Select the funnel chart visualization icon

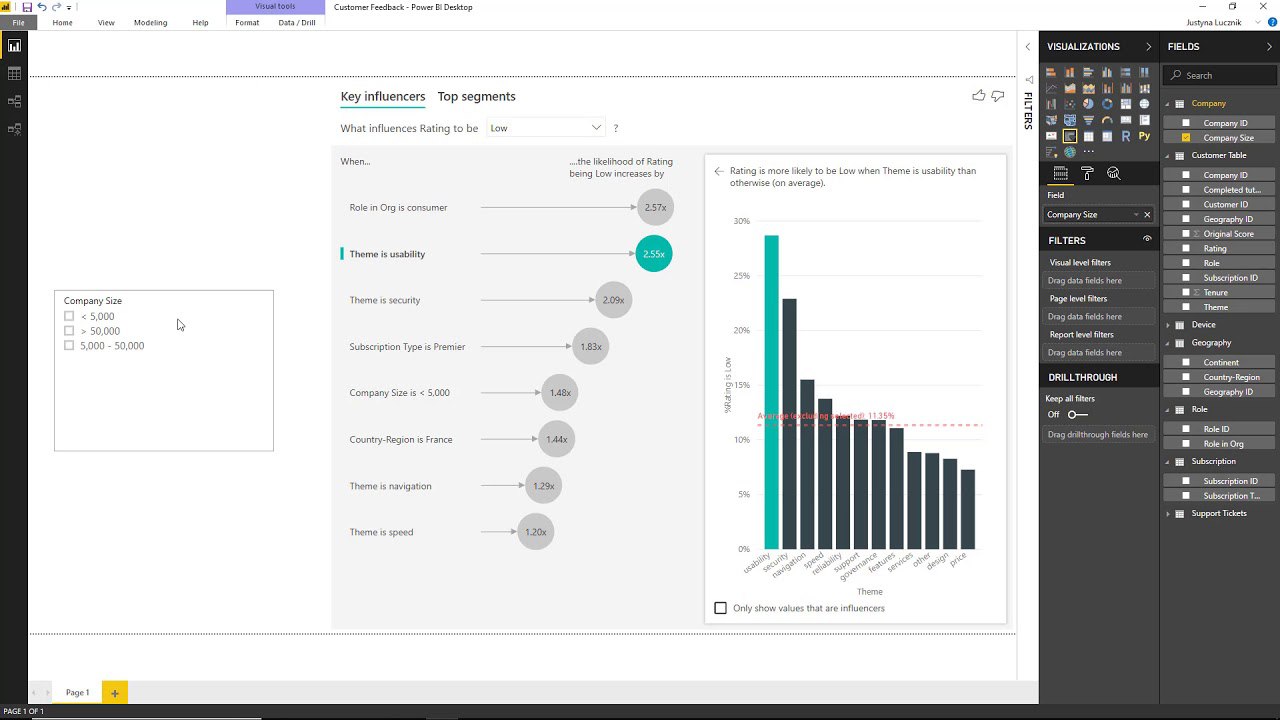coord(1088,120)
